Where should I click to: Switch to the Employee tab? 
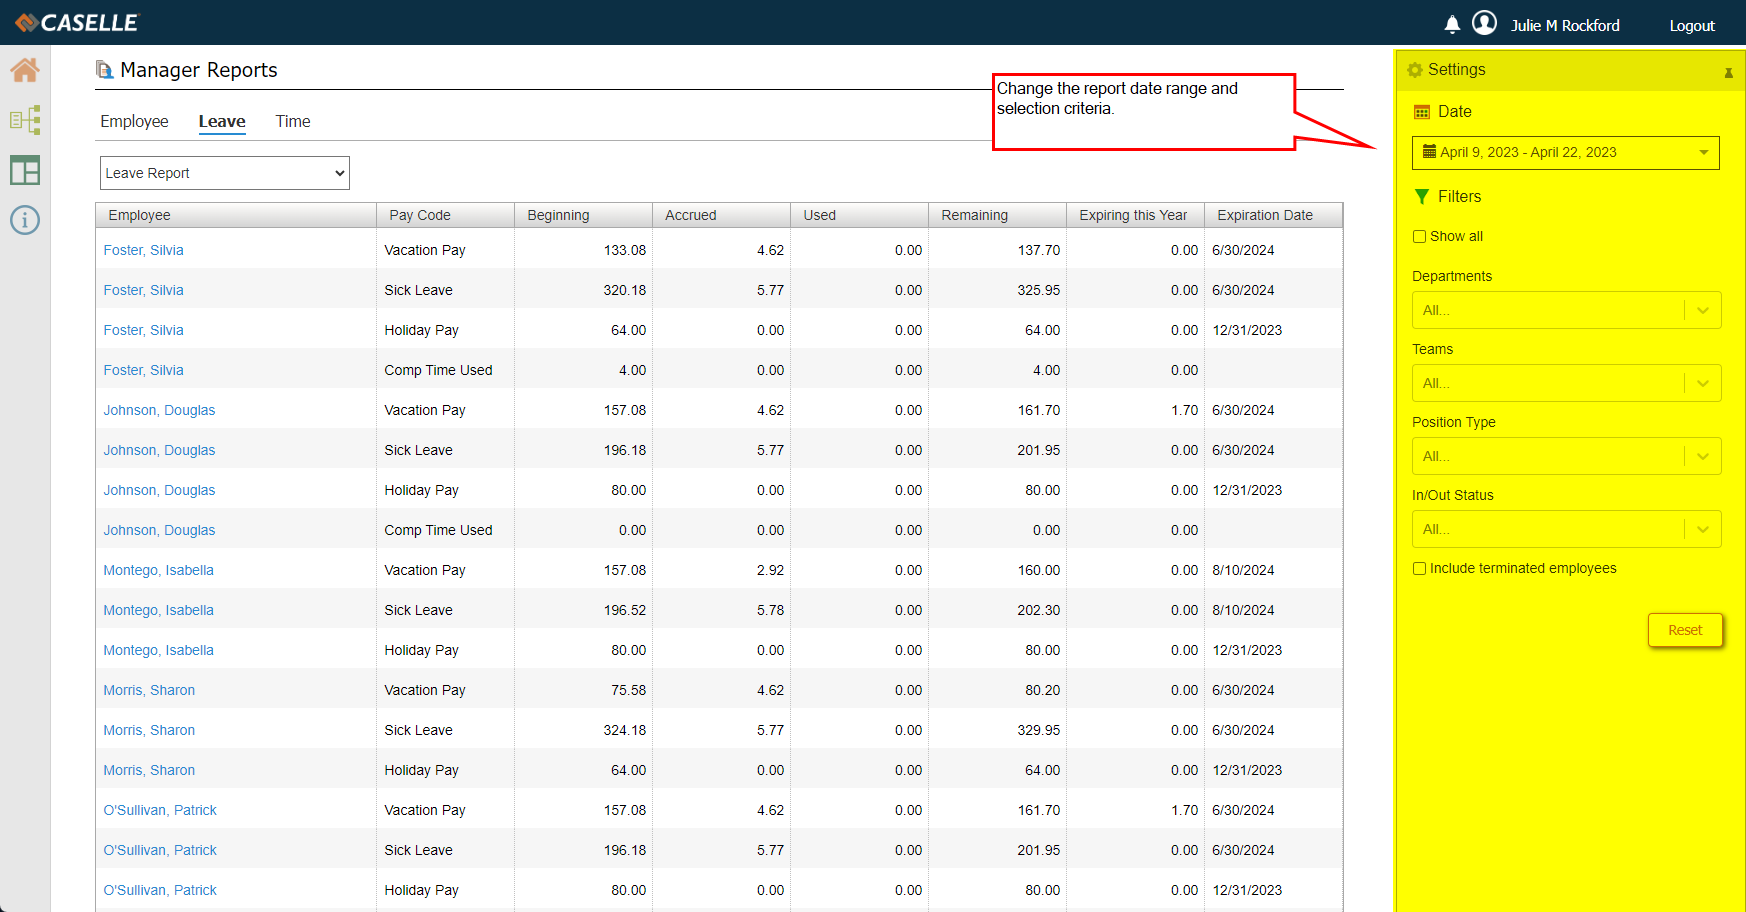(134, 121)
